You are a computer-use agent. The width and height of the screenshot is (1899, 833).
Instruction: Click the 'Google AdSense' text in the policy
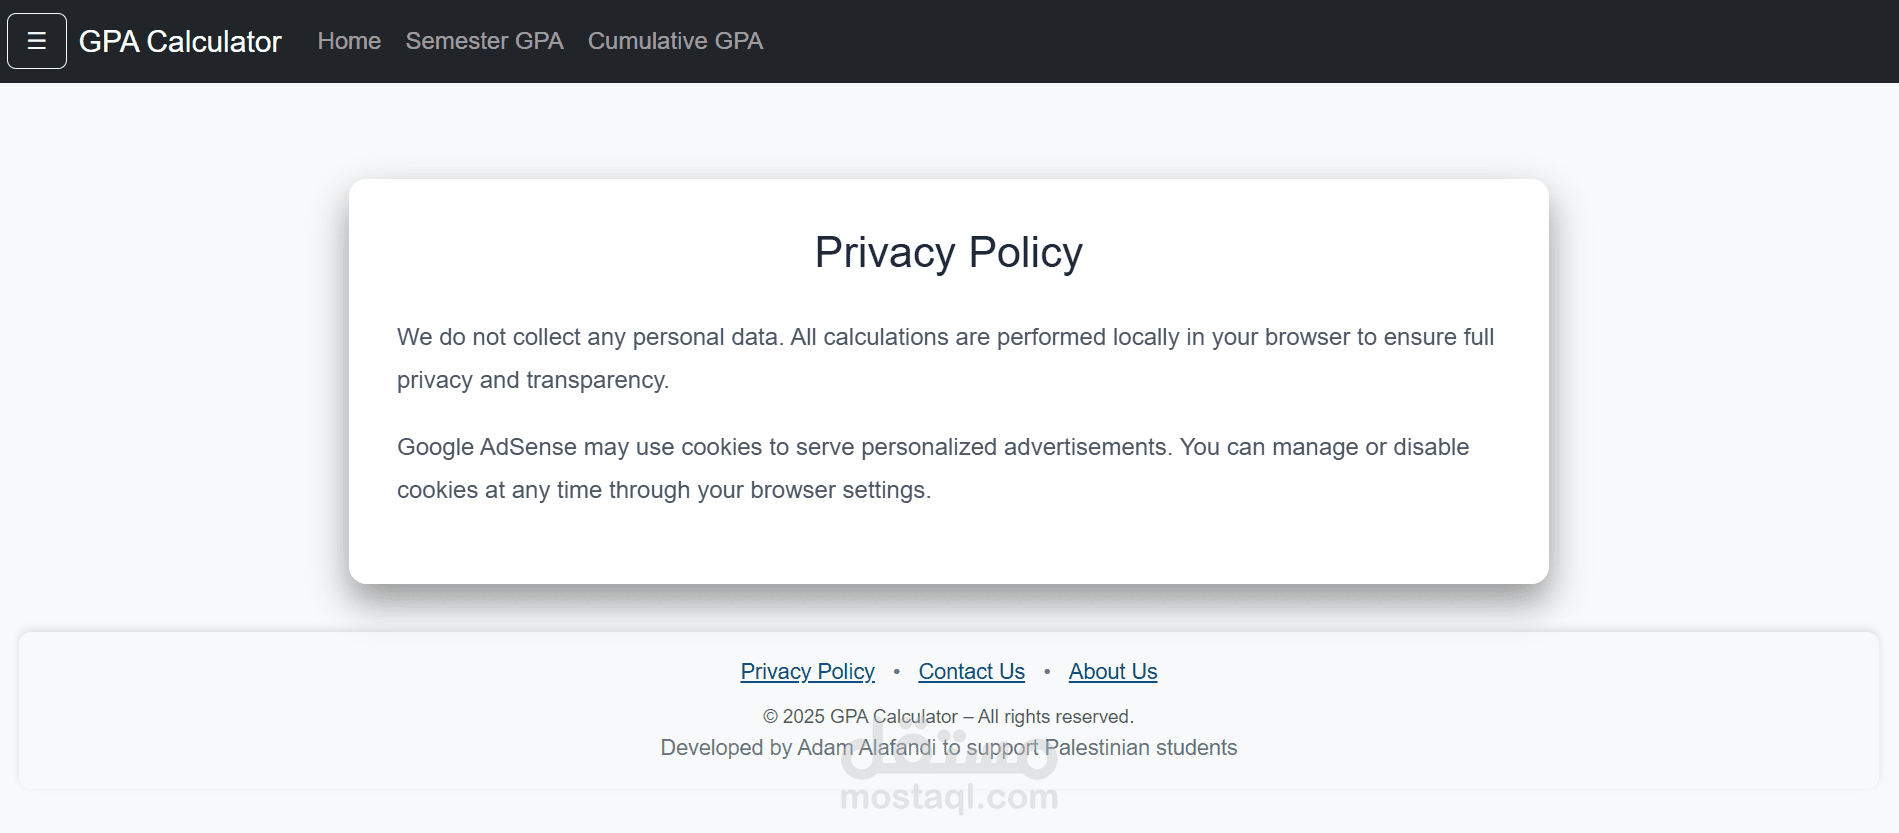point(487,447)
